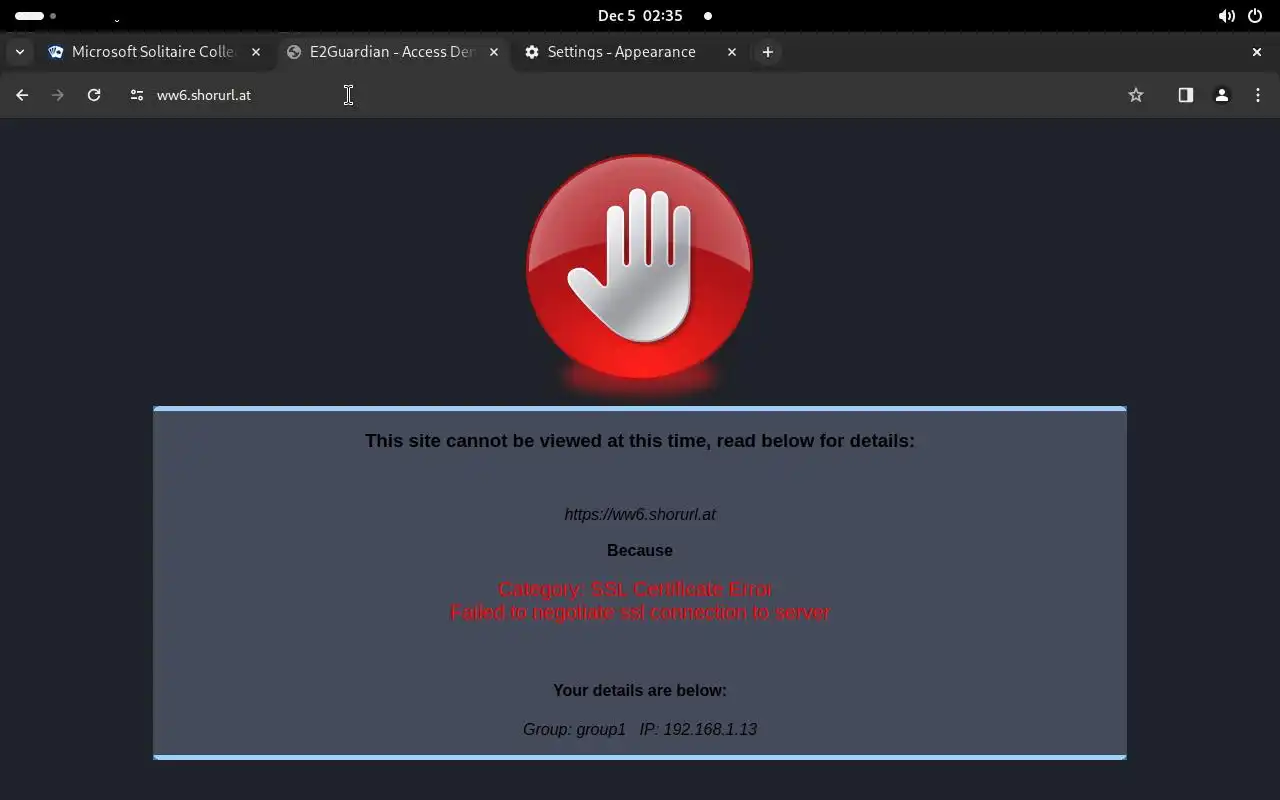1280x800 pixels.
Task: Open a new tab
Action: (x=767, y=52)
